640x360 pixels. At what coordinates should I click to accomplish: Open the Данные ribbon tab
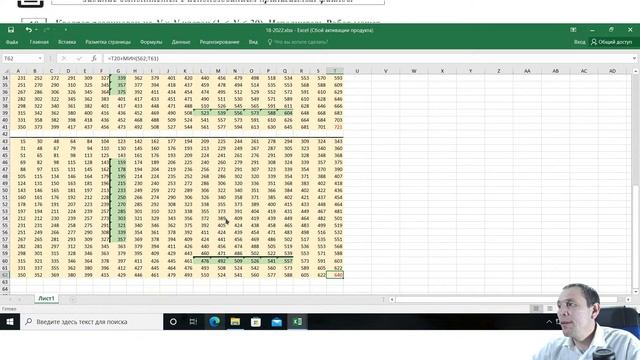[181, 42]
